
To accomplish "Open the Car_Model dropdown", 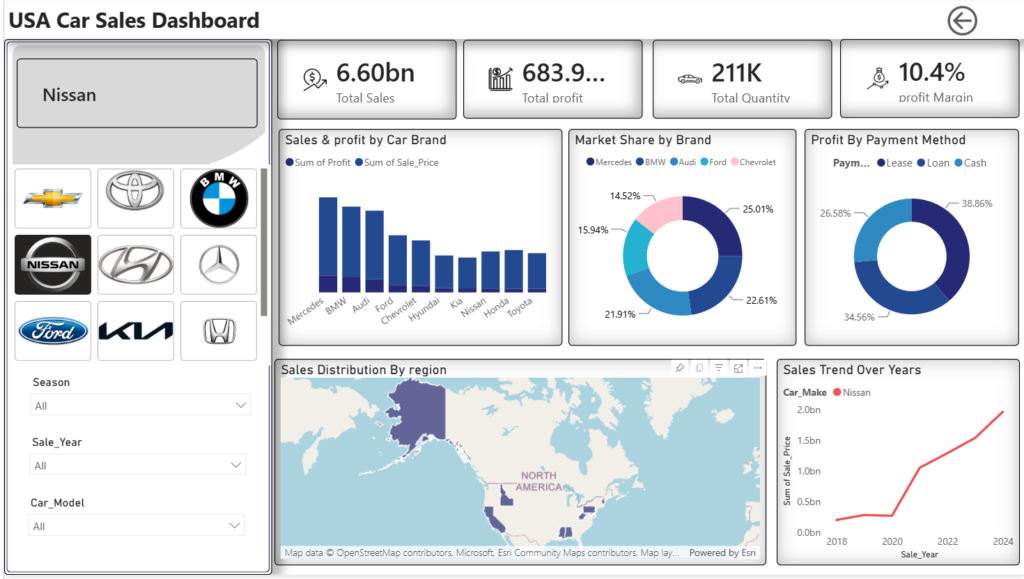I will (136, 526).
